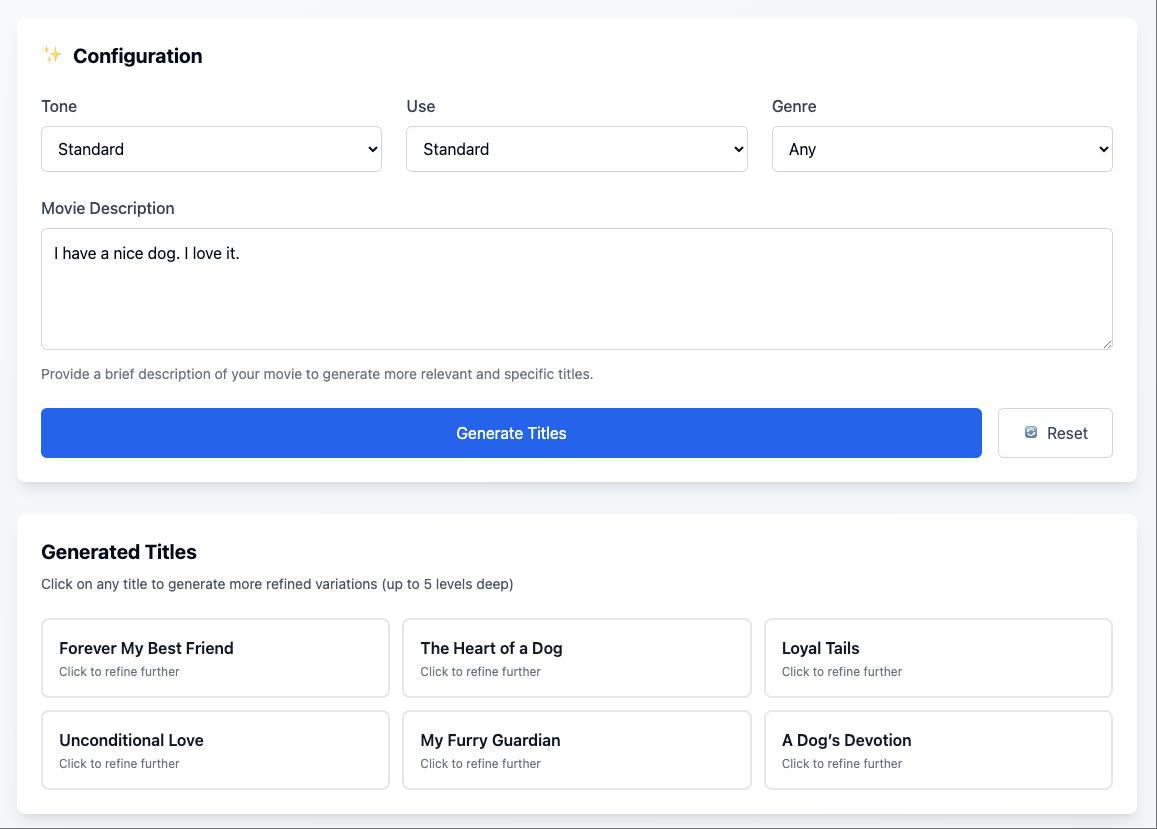Open the A Dog's Devotion title card
Viewport: 1157px width, 829px height.
tap(938, 750)
